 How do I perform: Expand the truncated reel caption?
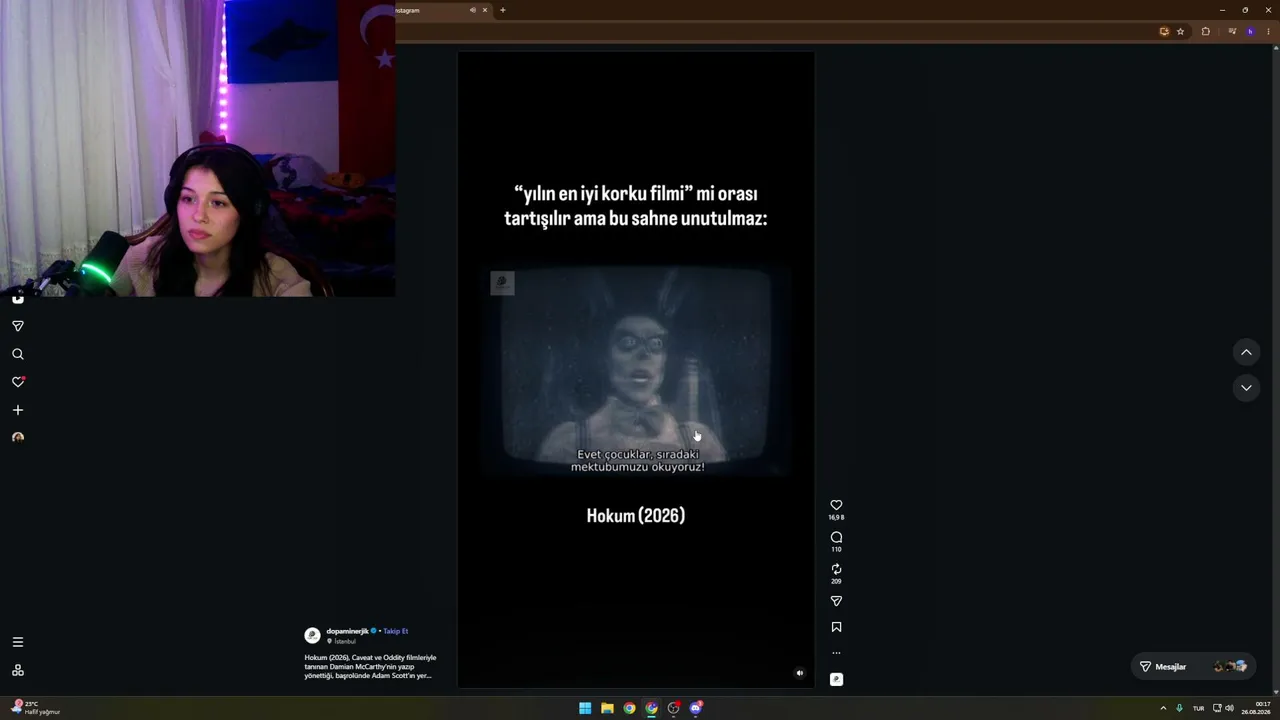click(370, 666)
